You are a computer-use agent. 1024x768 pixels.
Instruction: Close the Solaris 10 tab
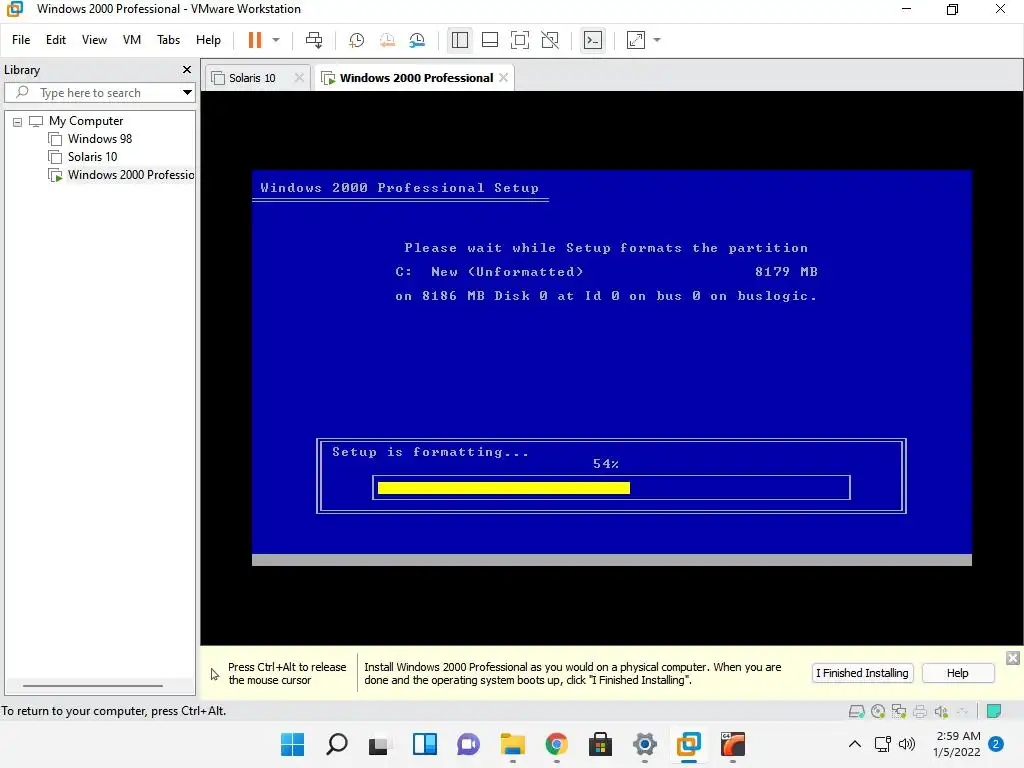click(299, 78)
